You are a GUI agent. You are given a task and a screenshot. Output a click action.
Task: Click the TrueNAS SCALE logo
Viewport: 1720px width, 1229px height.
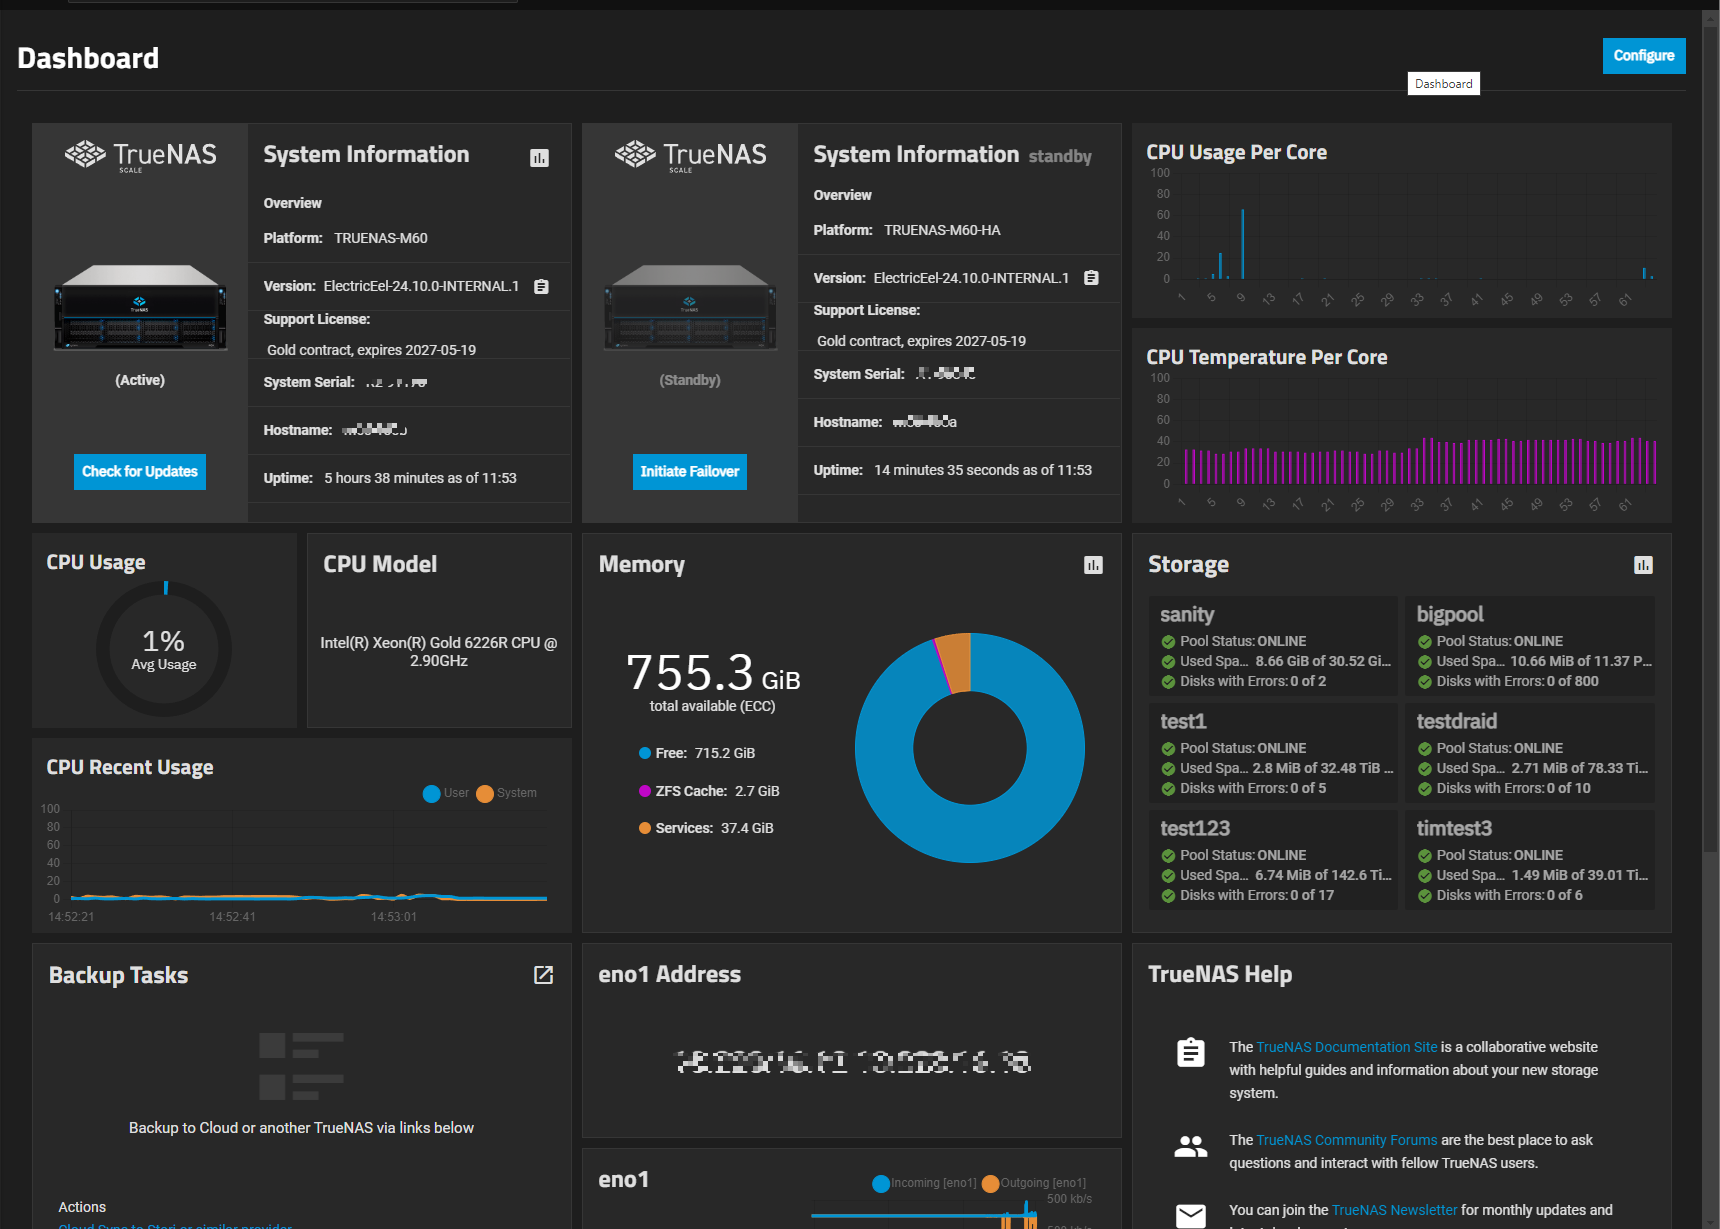click(x=140, y=156)
